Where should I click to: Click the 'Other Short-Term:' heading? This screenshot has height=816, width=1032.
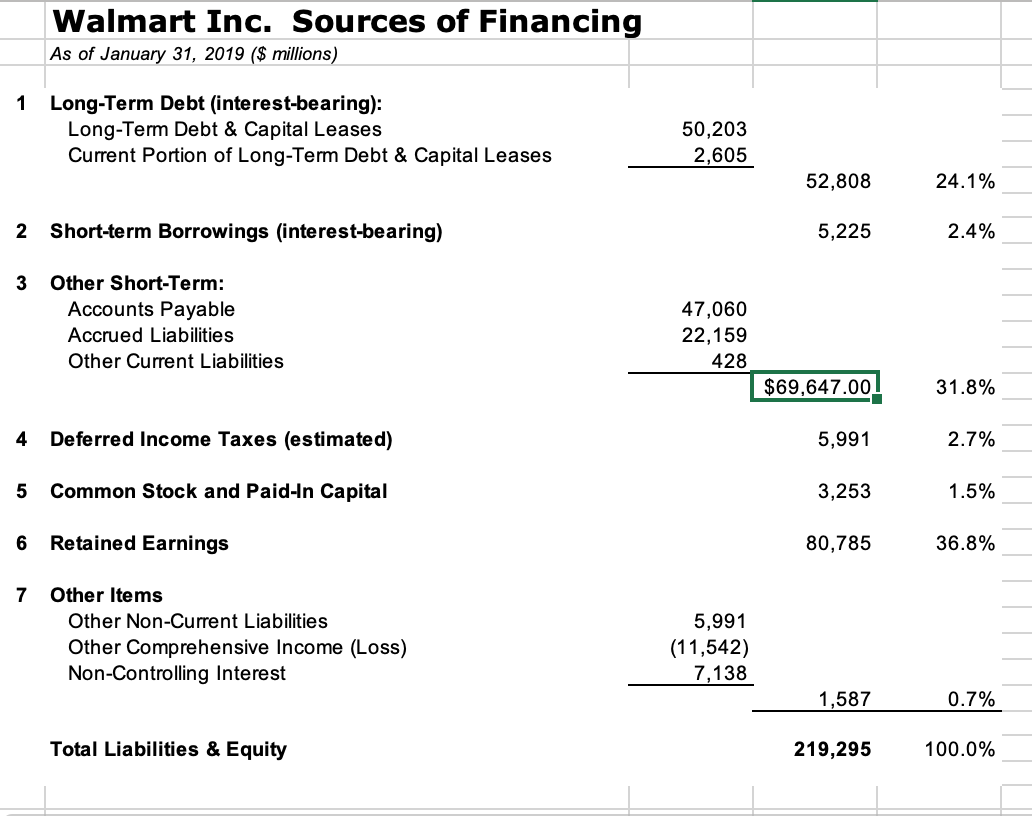(x=137, y=283)
